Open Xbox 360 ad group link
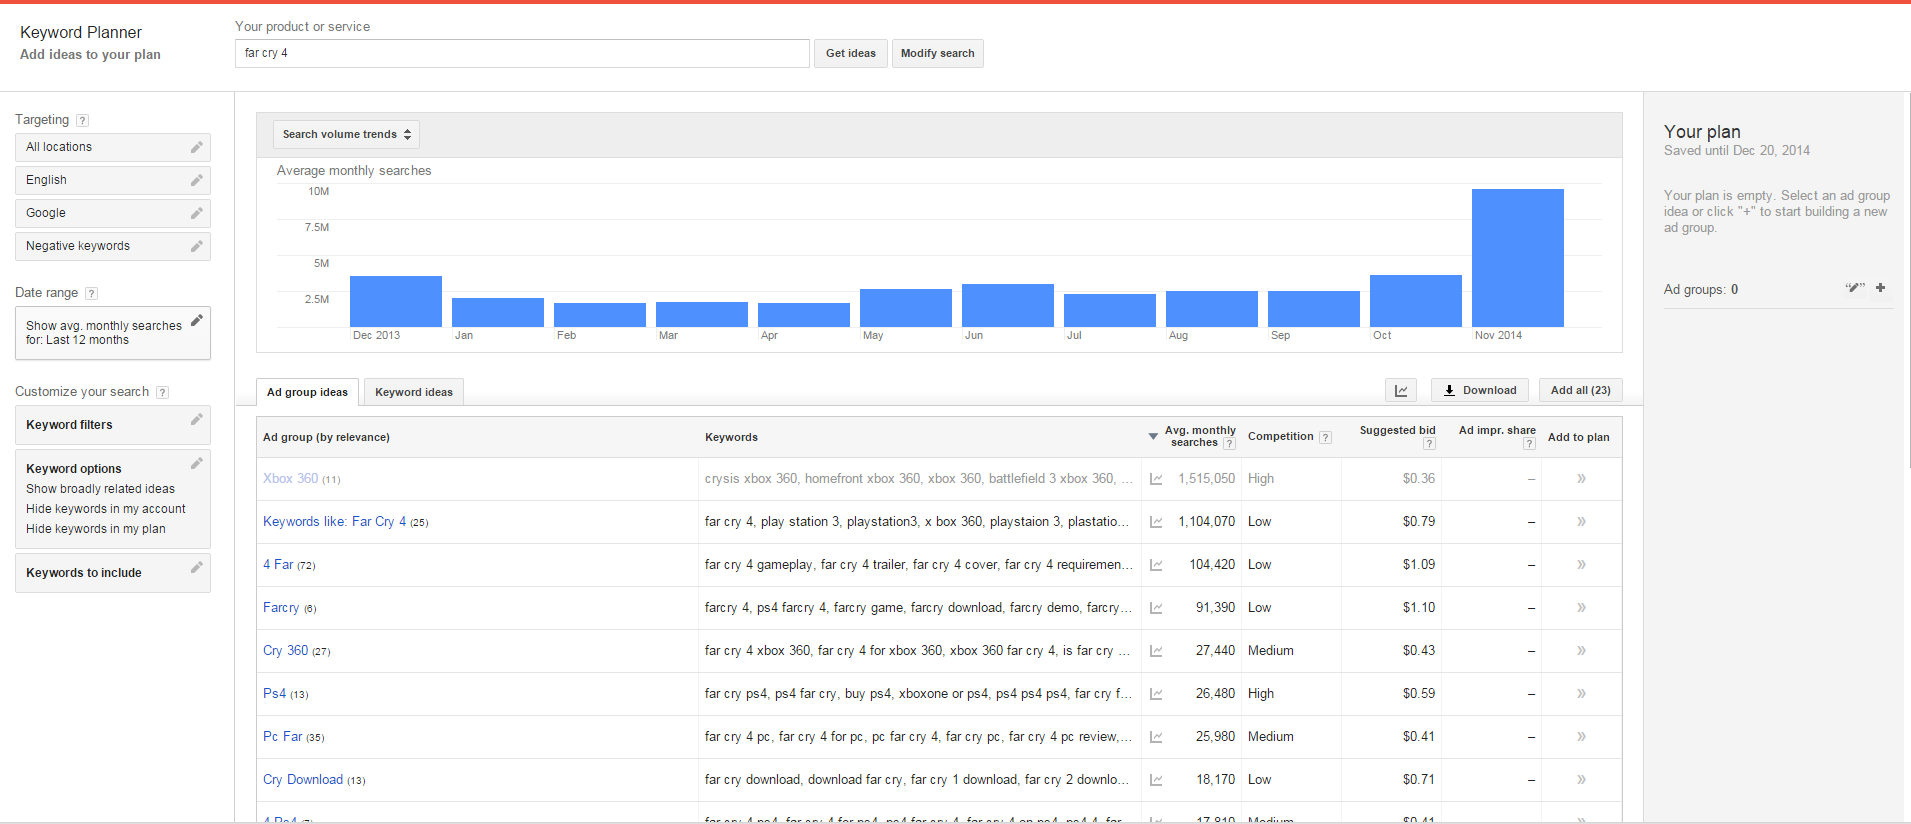Image resolution: width=1911 pixels, height=824 pixels. click(290, 479)
